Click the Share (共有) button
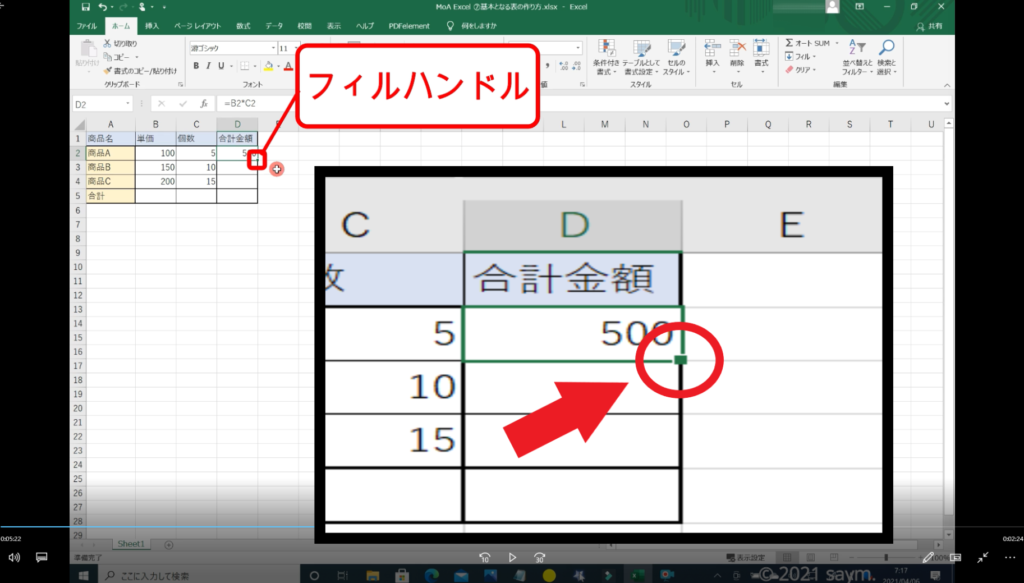Screen dimensions: 1024x583 935,25
